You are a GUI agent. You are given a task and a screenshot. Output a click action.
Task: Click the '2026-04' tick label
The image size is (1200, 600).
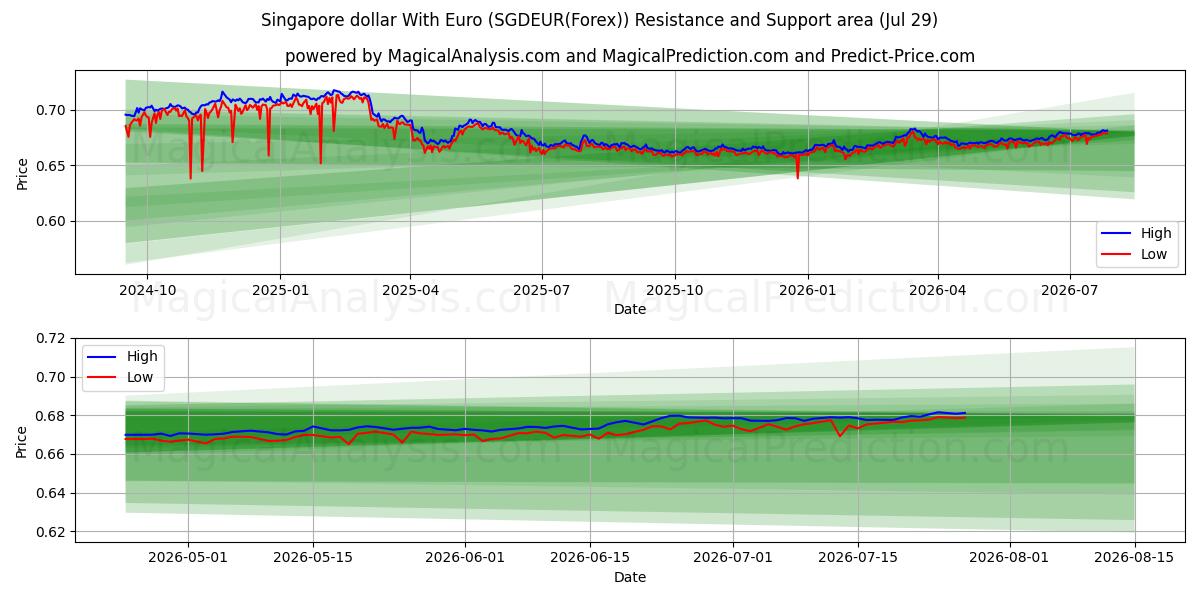938,290
